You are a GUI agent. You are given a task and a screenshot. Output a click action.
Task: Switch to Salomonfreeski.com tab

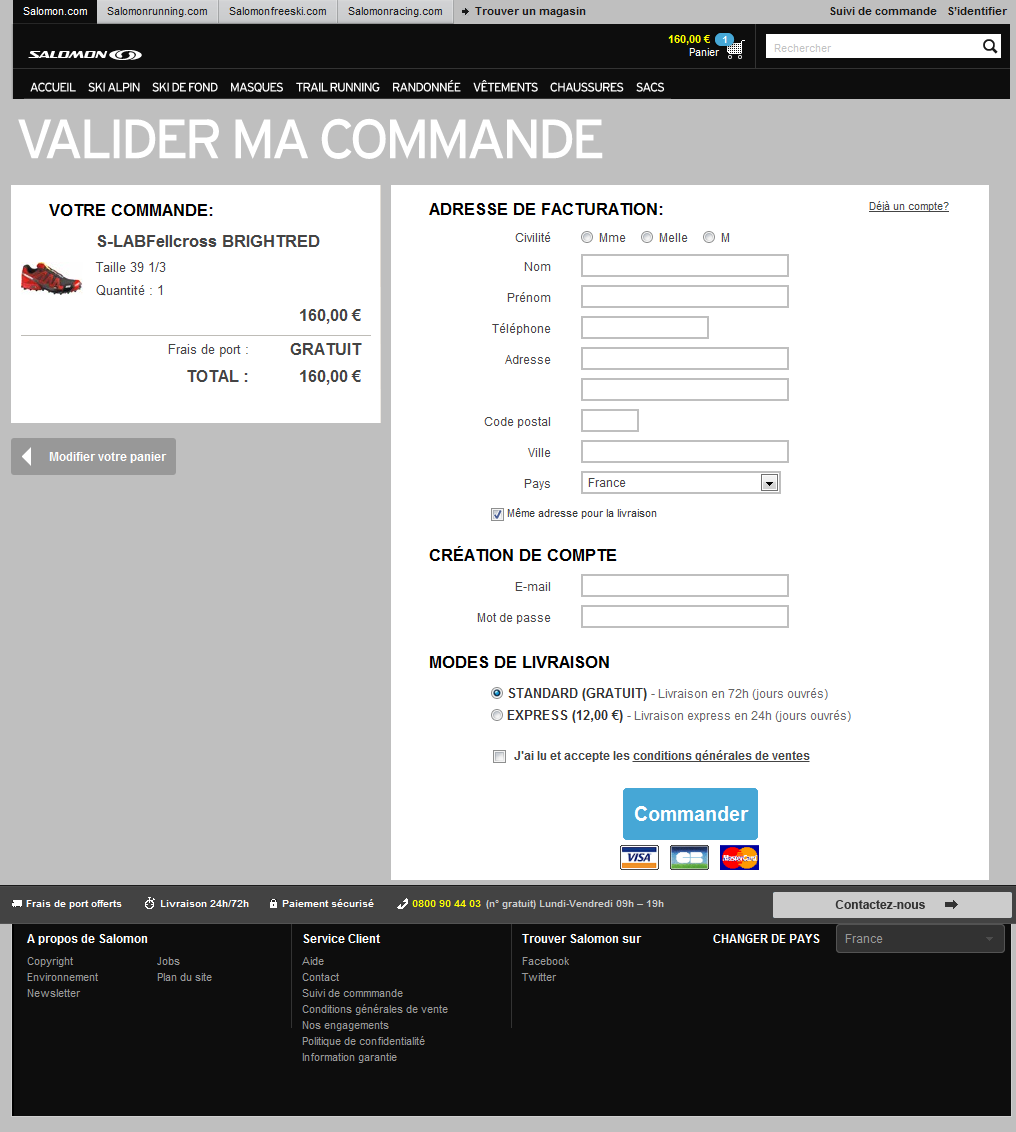point(278,12)
